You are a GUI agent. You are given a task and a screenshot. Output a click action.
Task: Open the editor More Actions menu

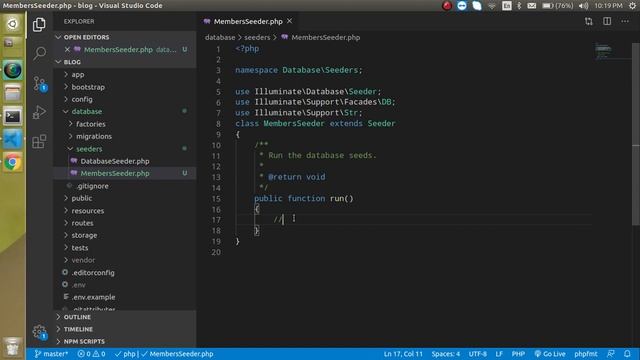coord(625,21)
